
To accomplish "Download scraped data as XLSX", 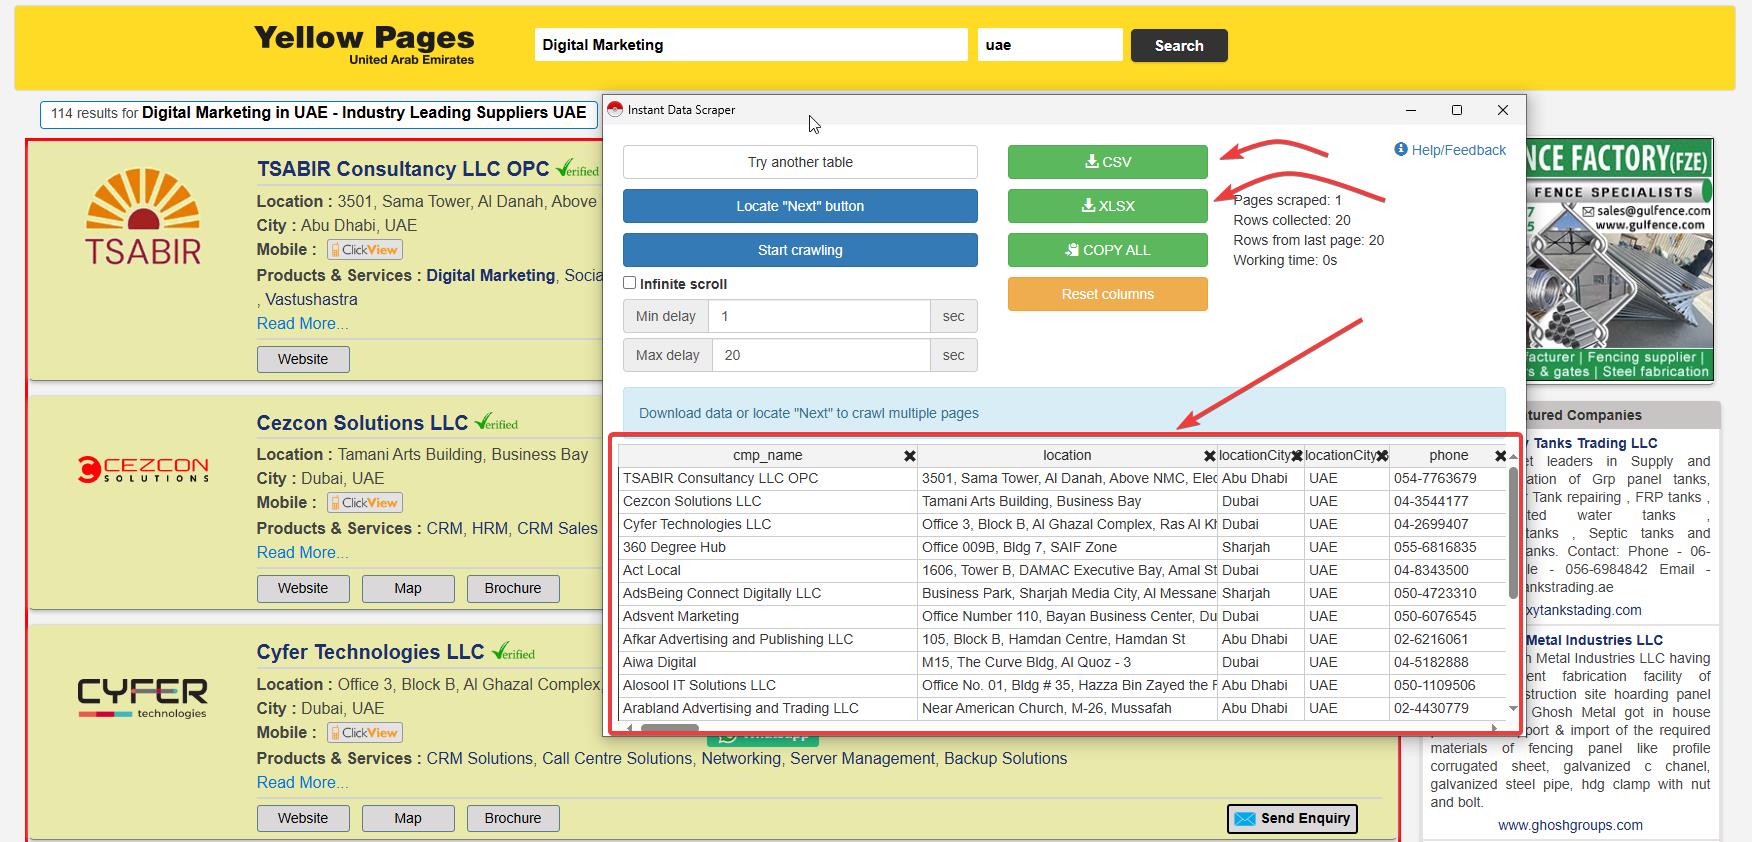I will [1108, 206].
